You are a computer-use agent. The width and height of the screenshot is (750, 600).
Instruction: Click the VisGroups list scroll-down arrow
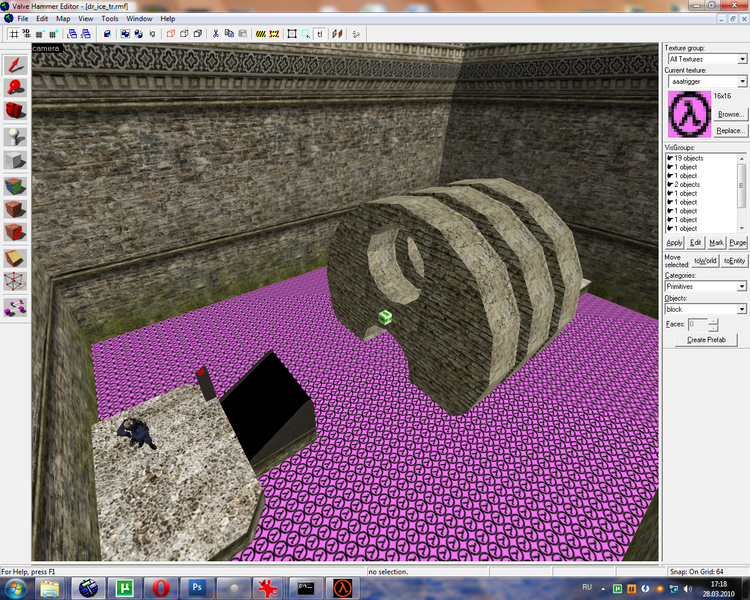tap(742, 229)
